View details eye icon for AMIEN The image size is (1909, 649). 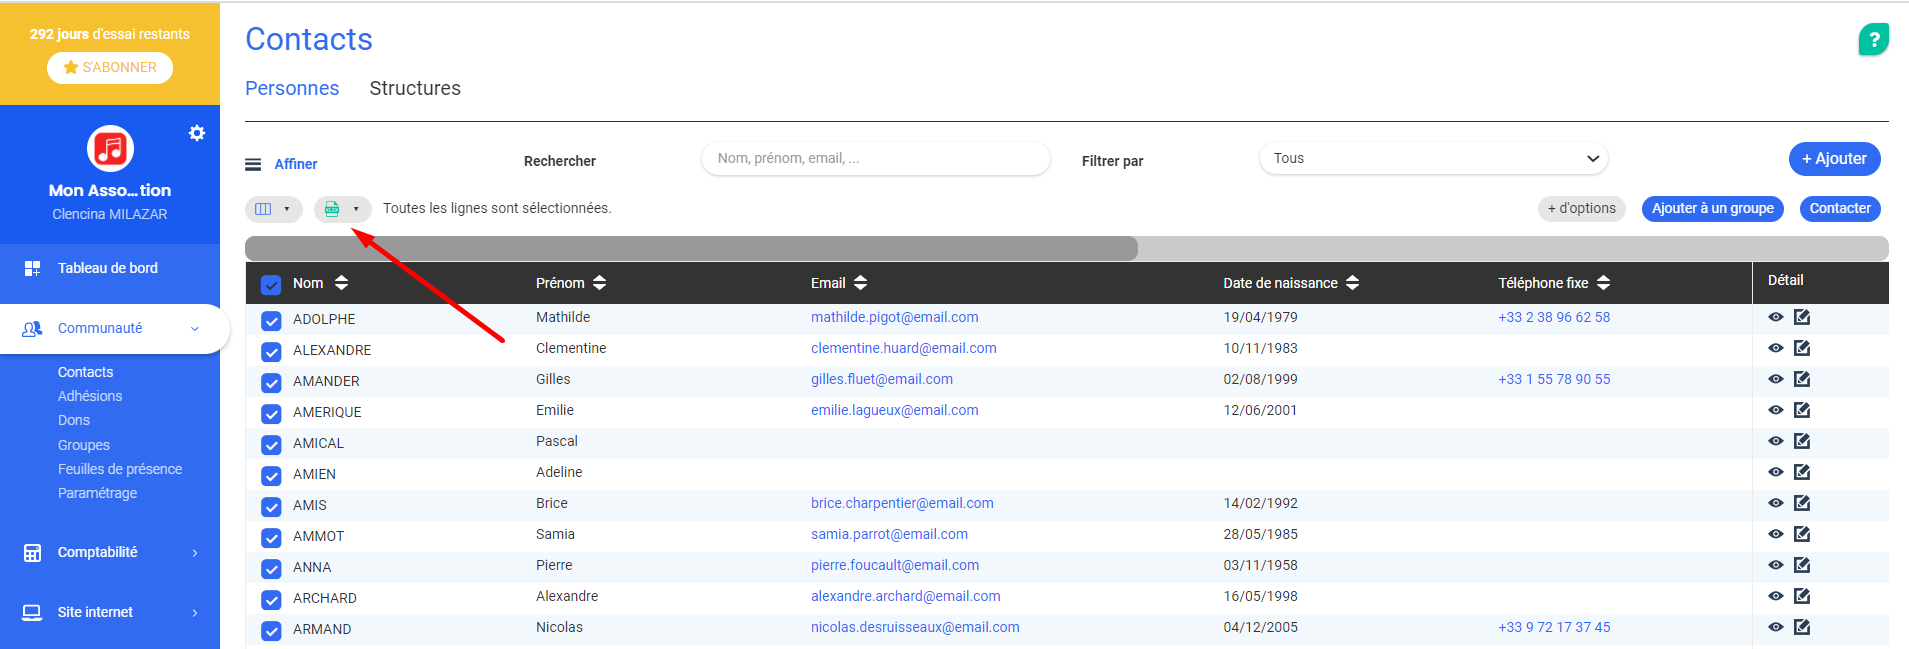tap(1776, 472)
